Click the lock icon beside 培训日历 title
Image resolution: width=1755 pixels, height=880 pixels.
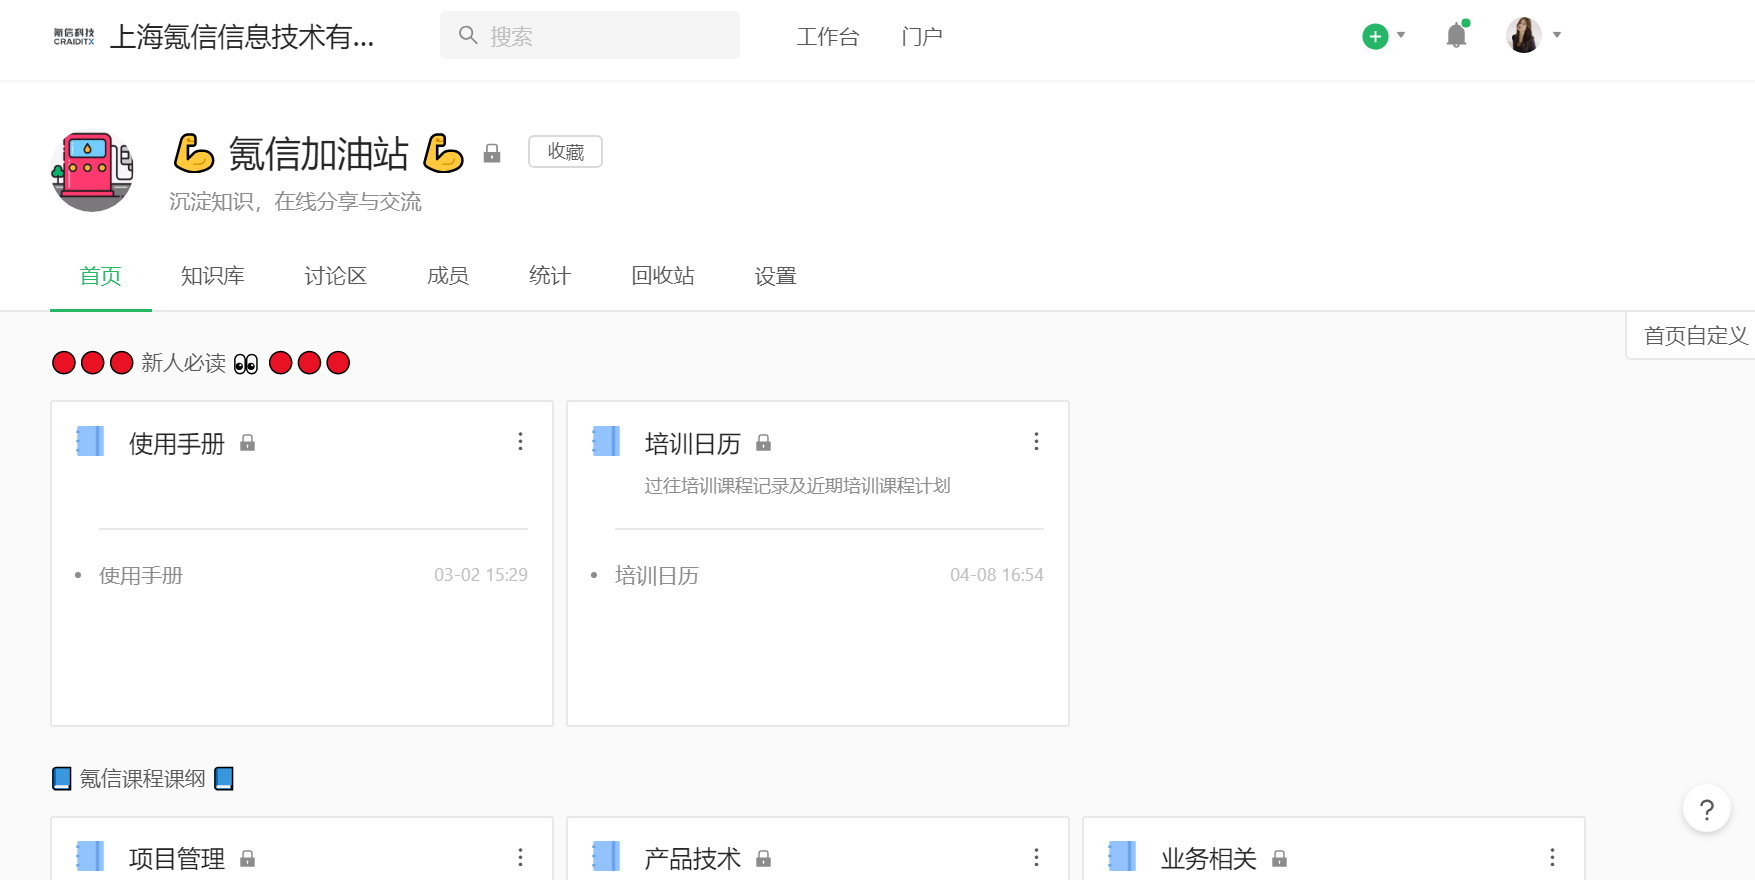764,443
